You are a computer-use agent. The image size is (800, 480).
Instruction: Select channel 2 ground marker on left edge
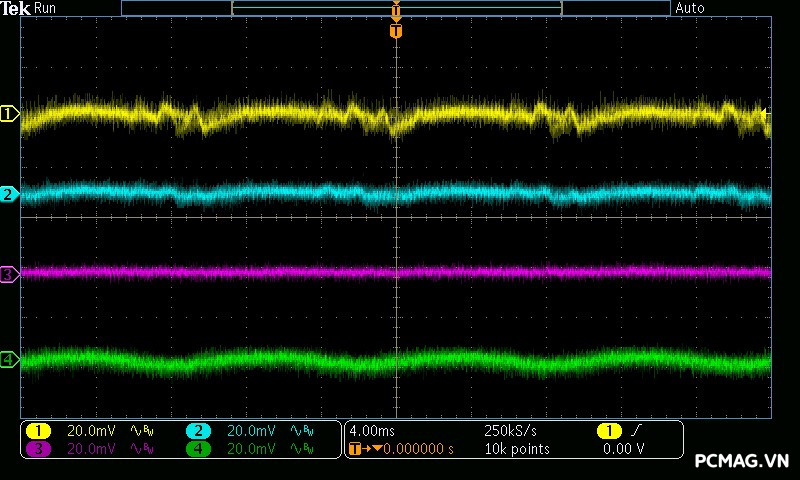(x=9, y=194)
